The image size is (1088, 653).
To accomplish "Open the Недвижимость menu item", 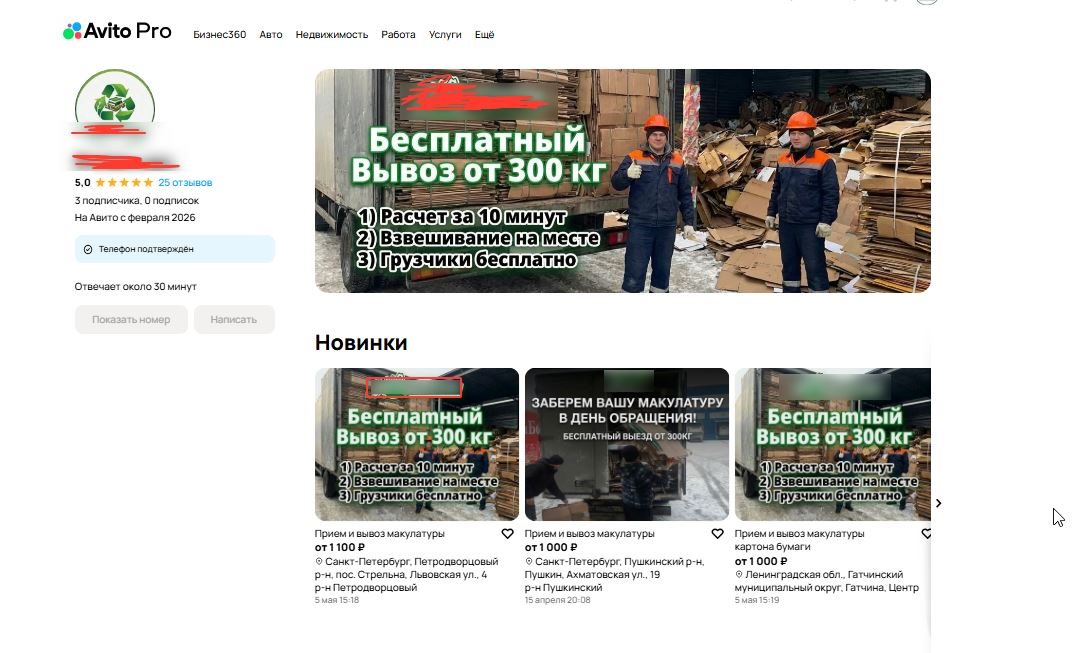I will [x=332, y=35].
